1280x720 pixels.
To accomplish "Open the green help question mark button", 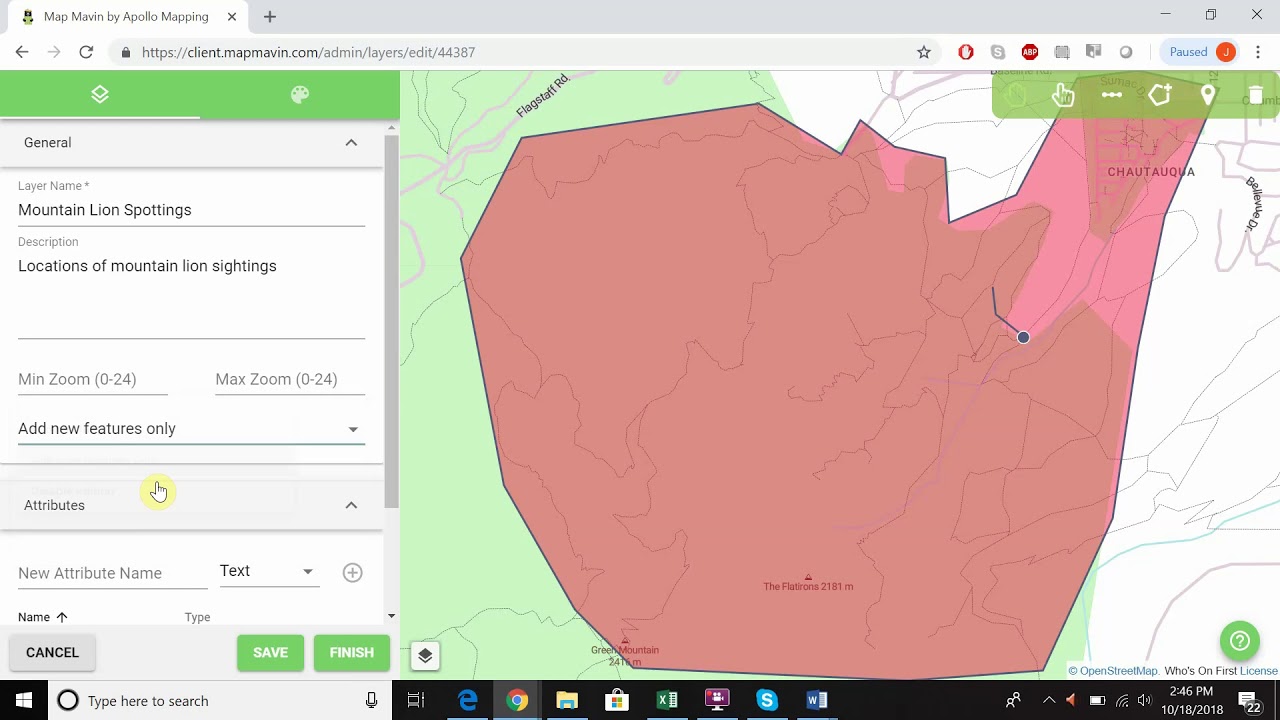I will click(x=1240, y=641).
